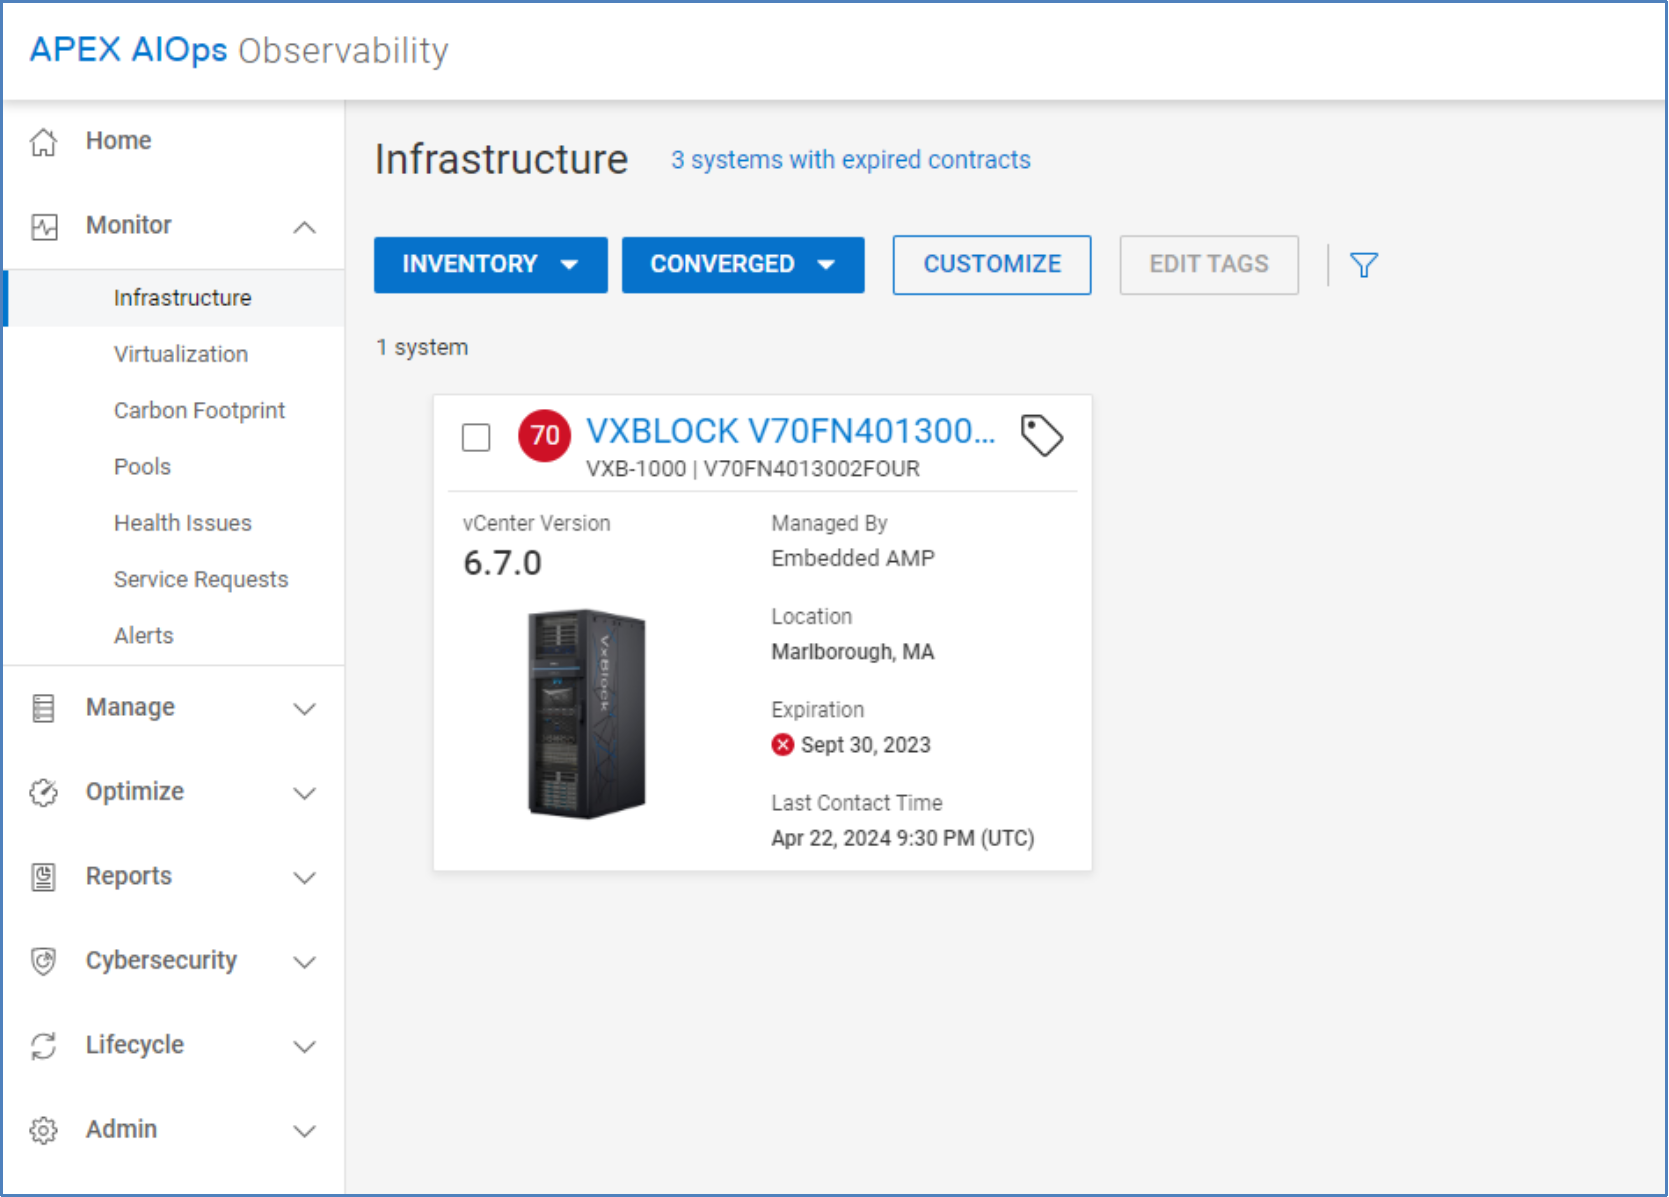Open 3 systems with expired contracts link
The width and height of the screenshot is (1669, 1197).
tap(850, 160)
